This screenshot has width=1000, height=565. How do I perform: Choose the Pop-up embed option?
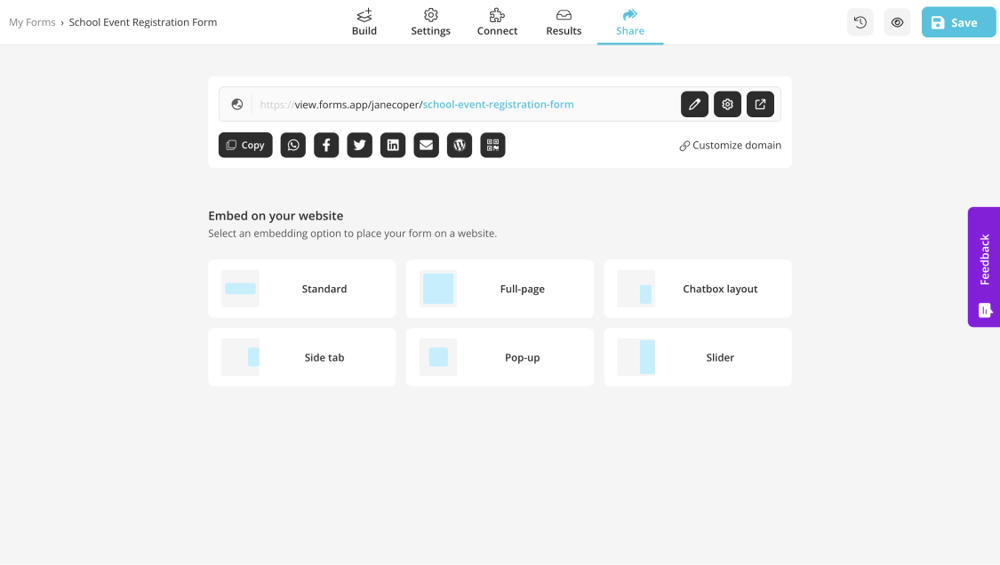pos(500,357)
